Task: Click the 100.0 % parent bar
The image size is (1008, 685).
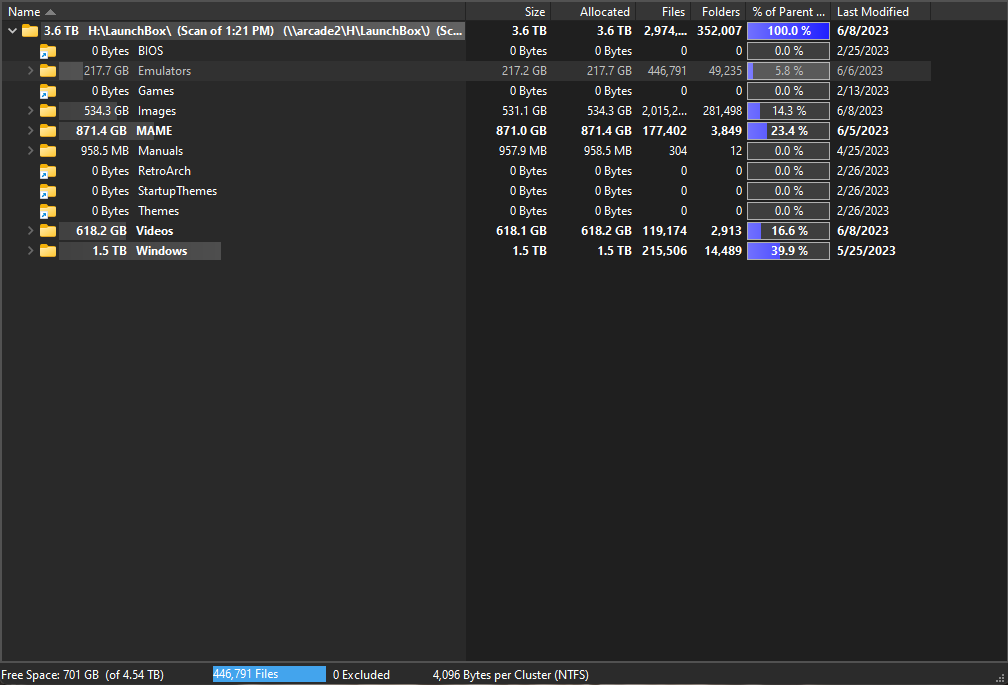Action: (788, 31)
